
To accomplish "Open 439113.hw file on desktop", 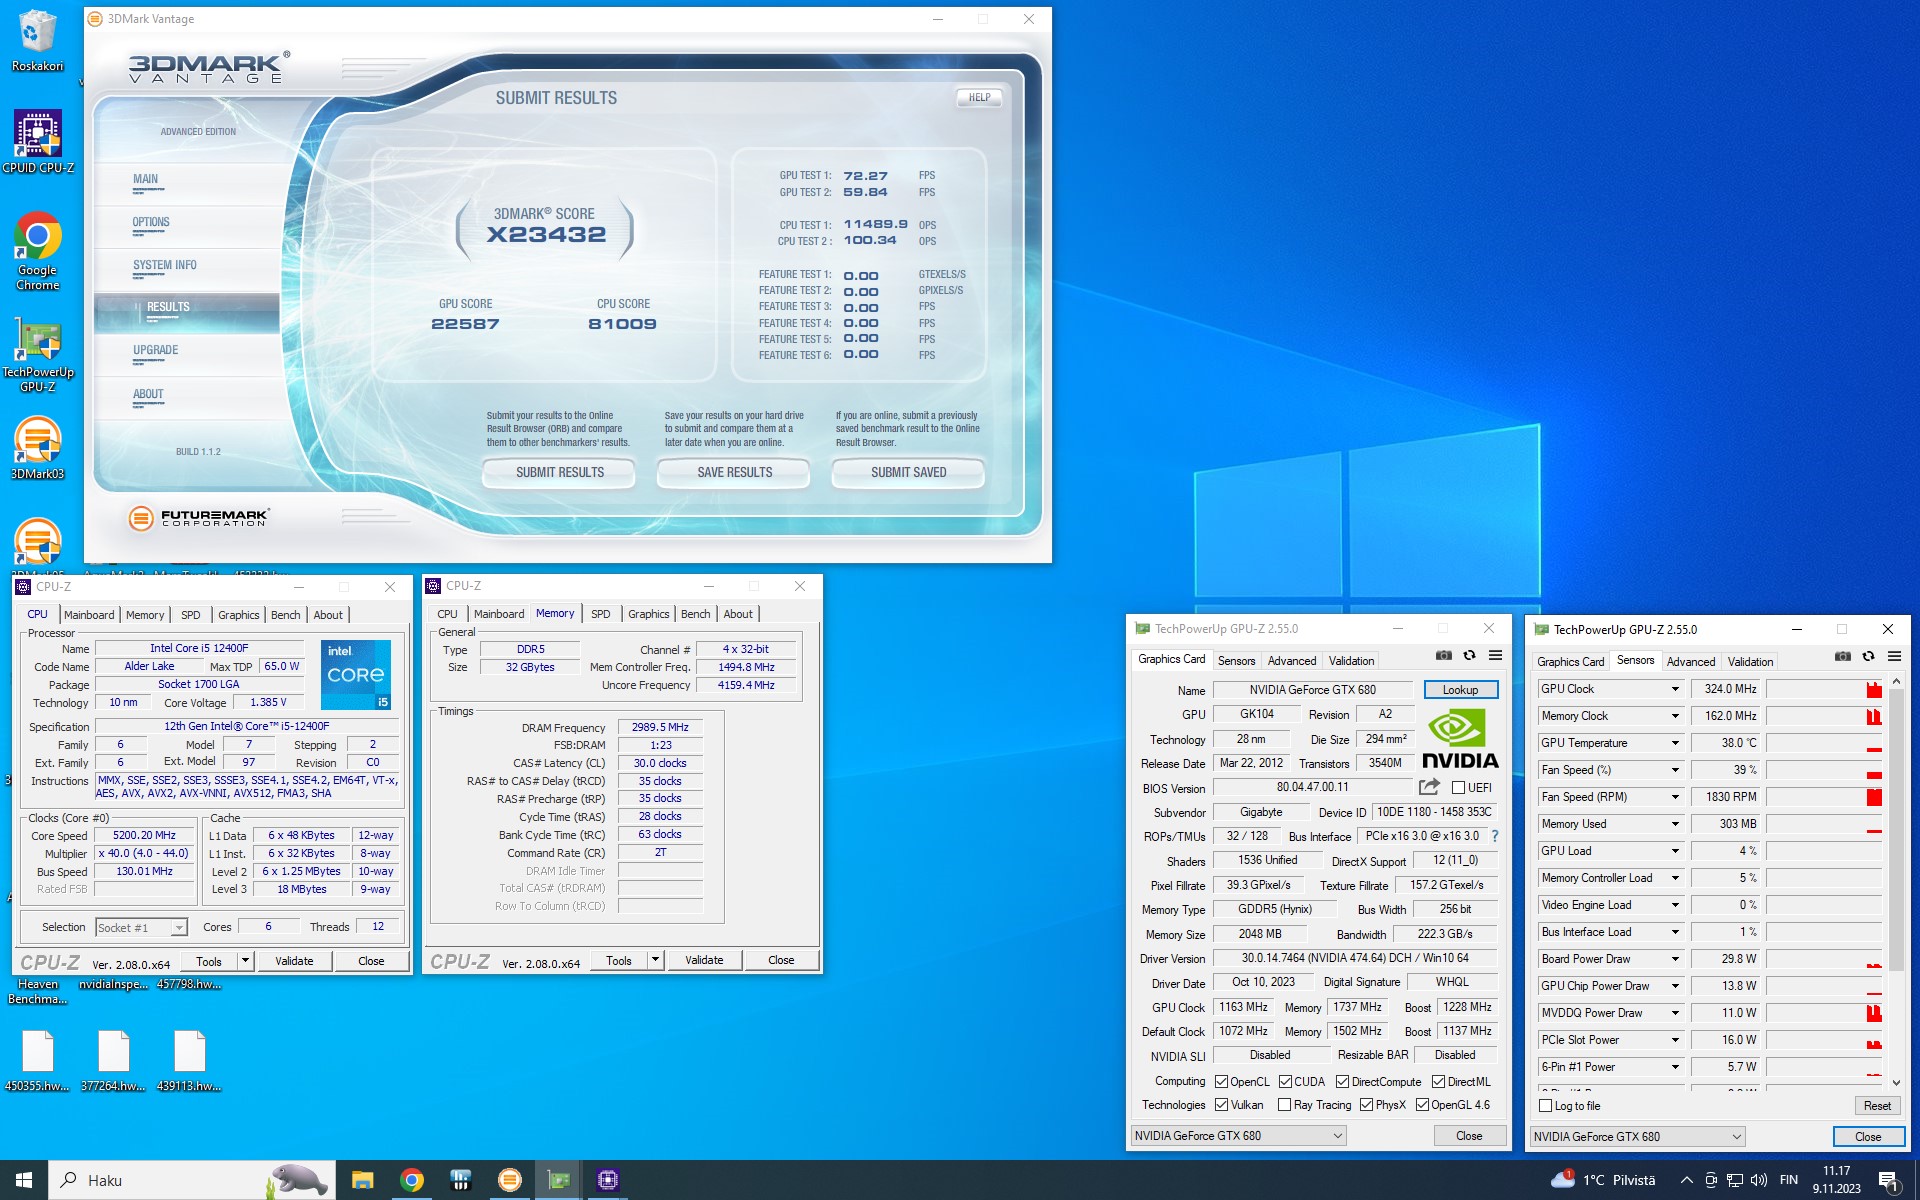I will pyautogui.click(x=189, y=1061).
